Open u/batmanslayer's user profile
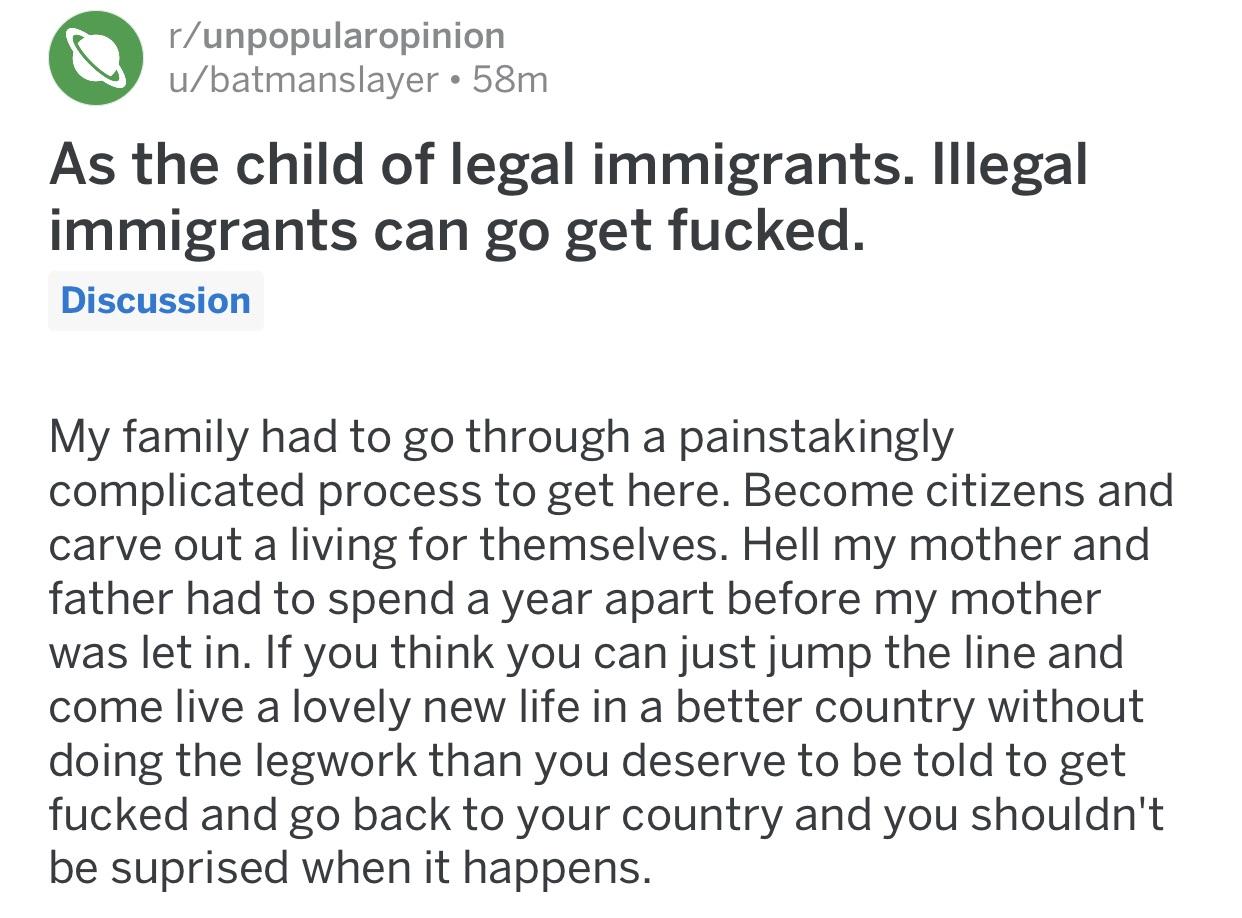The height and width of the screenshot is (918, 1242). 303,79
